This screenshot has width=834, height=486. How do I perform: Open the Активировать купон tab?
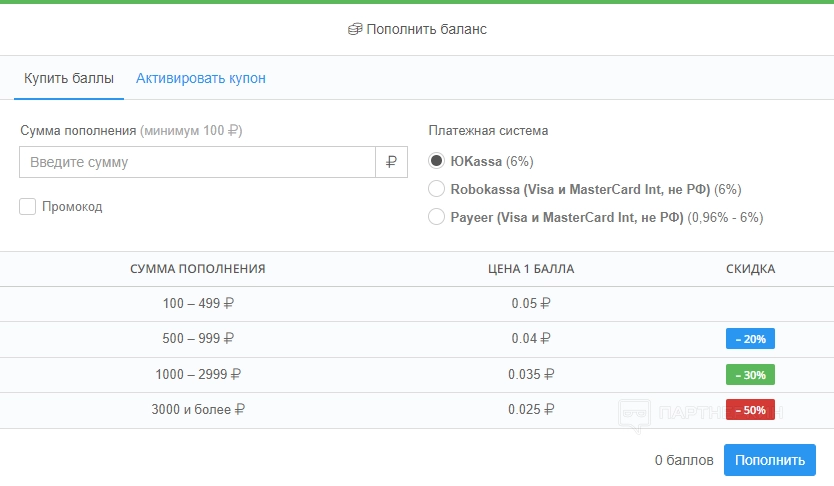pyautogui.click(x=201, y=78)
